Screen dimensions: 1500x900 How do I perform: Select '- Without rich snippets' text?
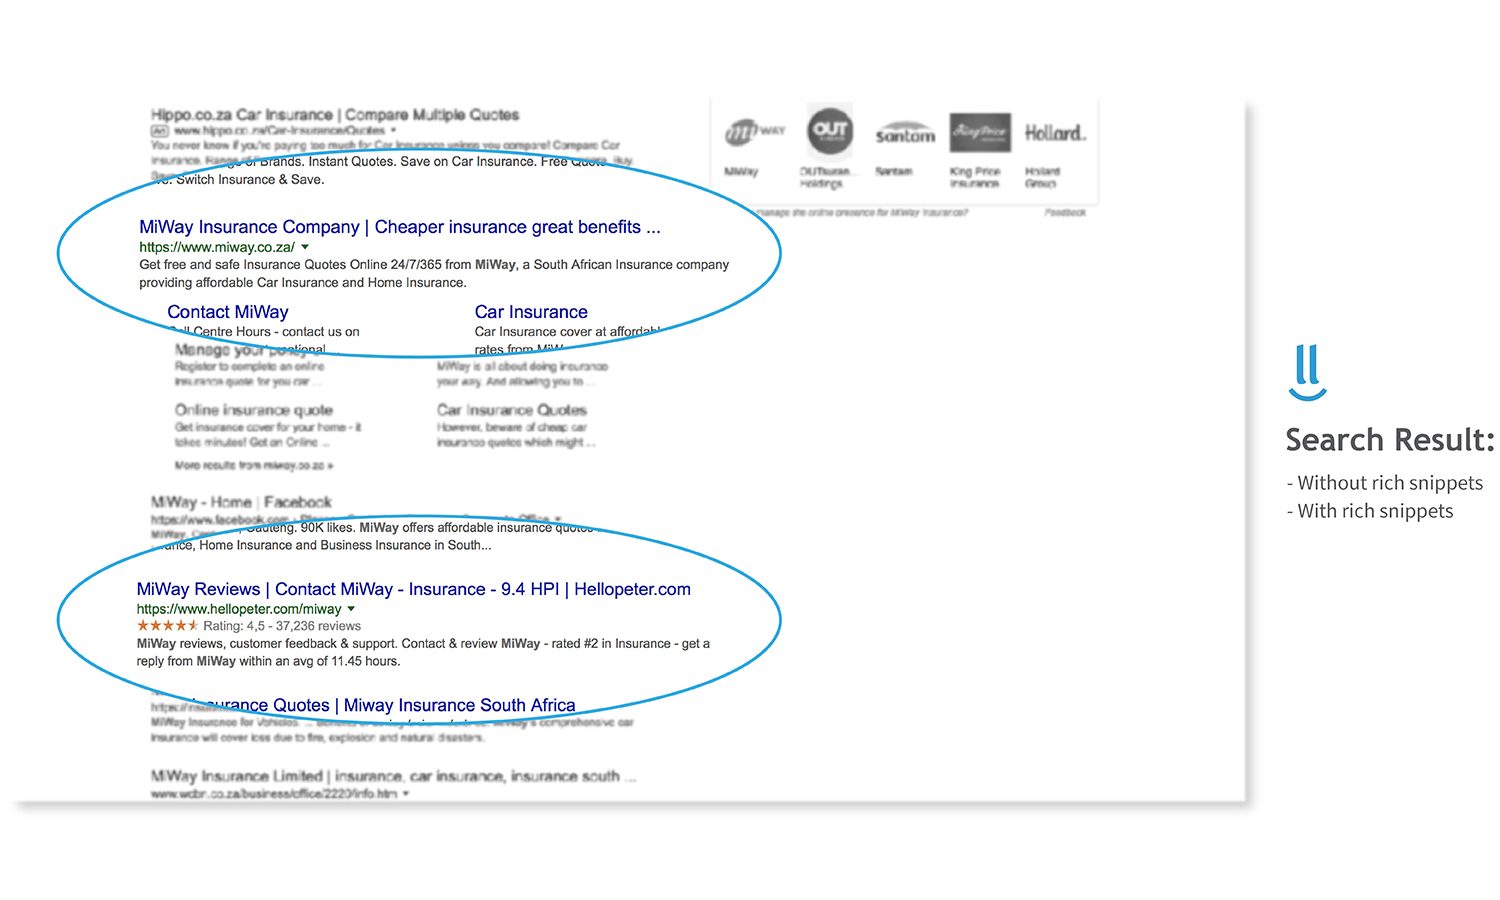pos(1385,483)
